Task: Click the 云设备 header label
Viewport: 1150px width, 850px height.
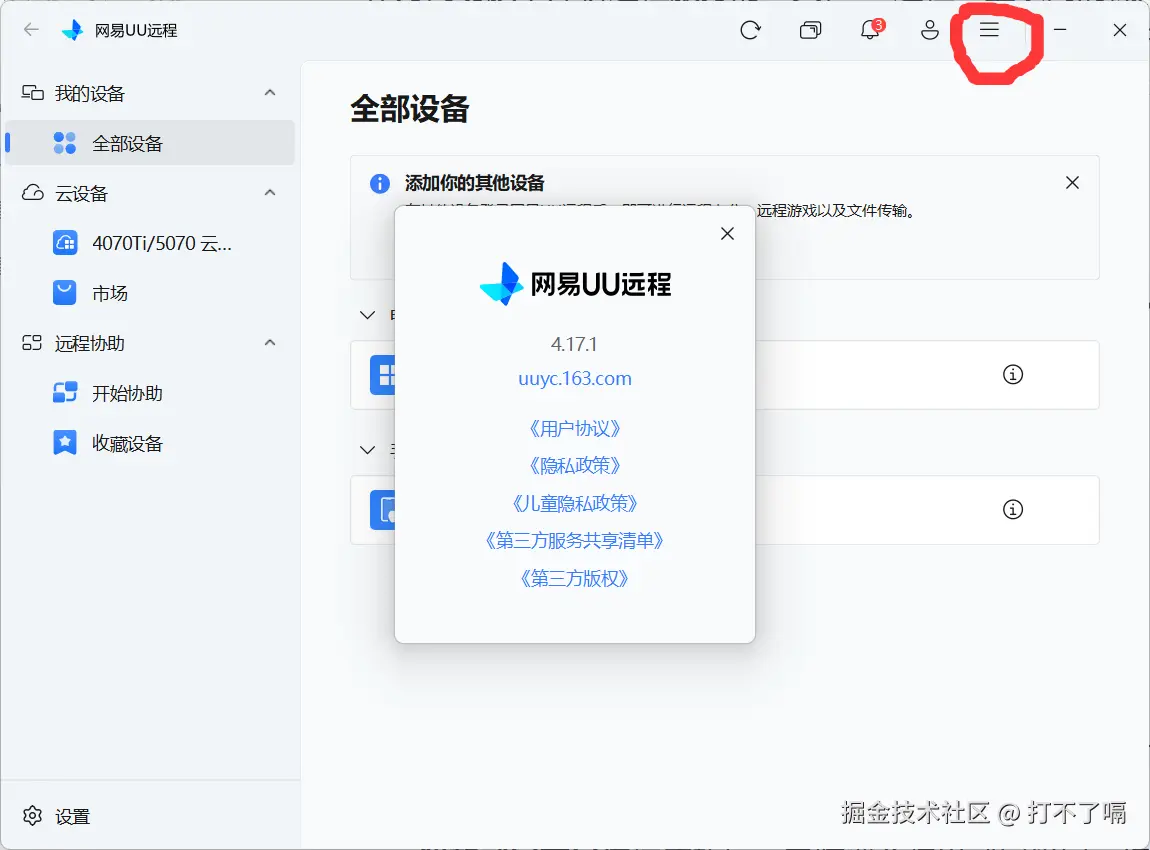Action: tap(81, 194)
